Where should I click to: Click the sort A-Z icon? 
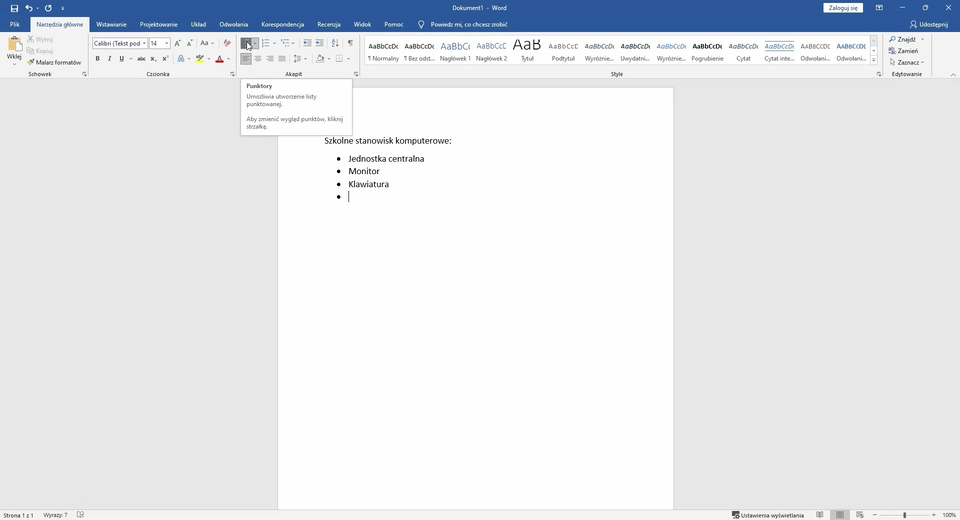[335, 43]
